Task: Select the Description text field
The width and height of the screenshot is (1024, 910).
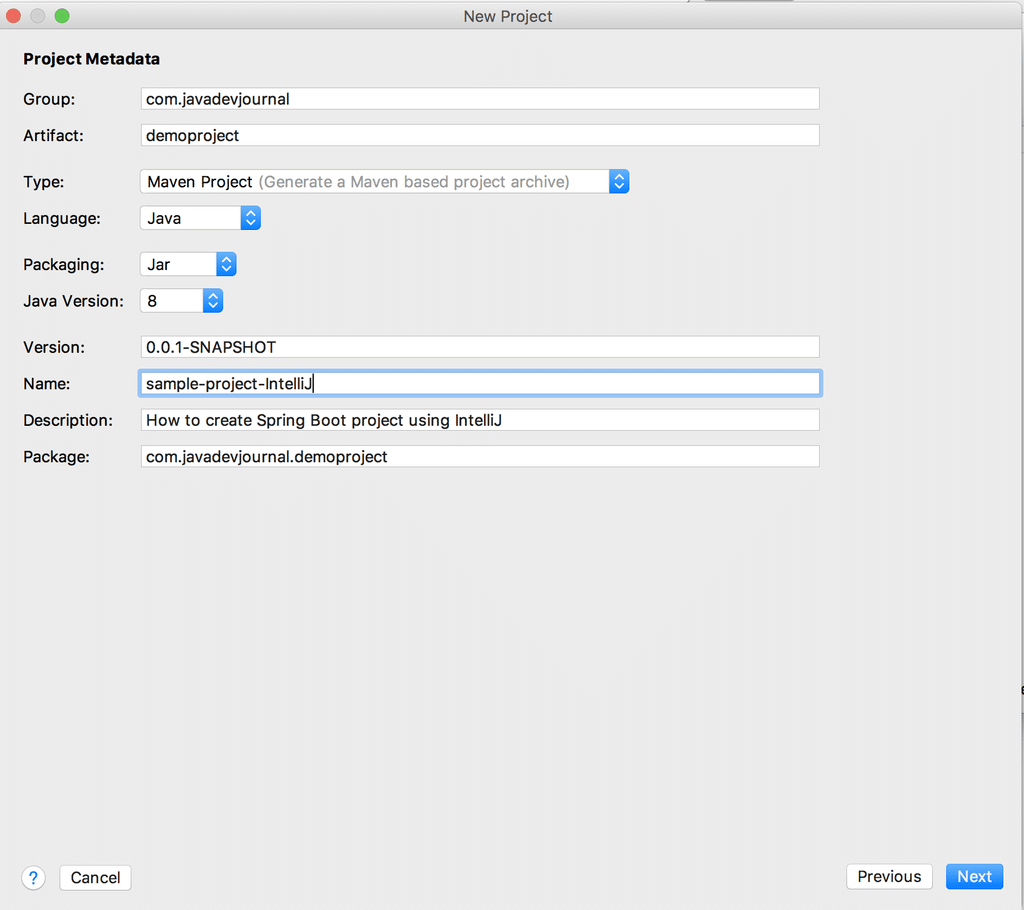Action: pos(480,420)
